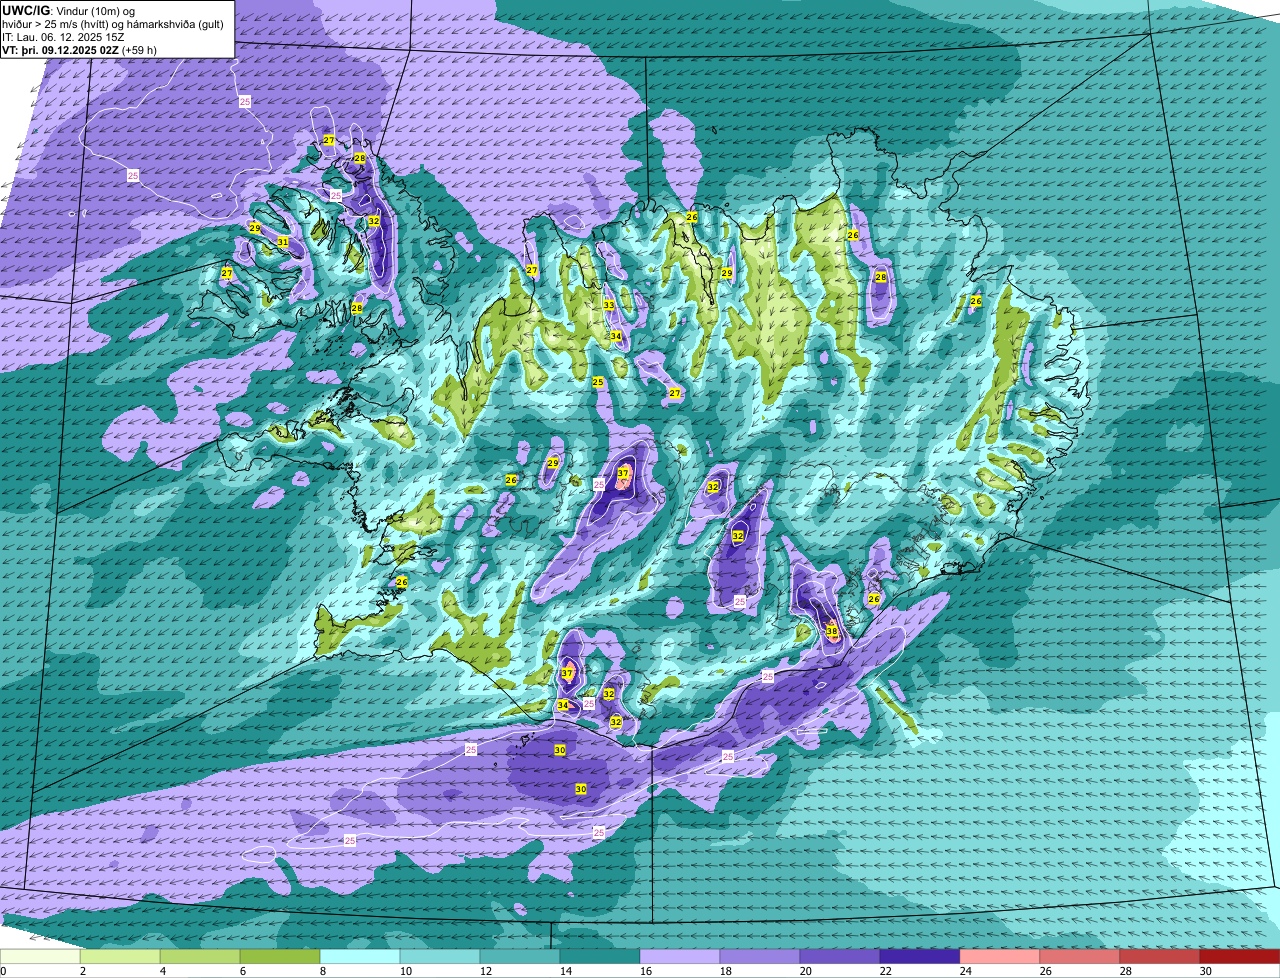
Task: Click the yellow gust label 38
Action: click(x=832, y=631)
